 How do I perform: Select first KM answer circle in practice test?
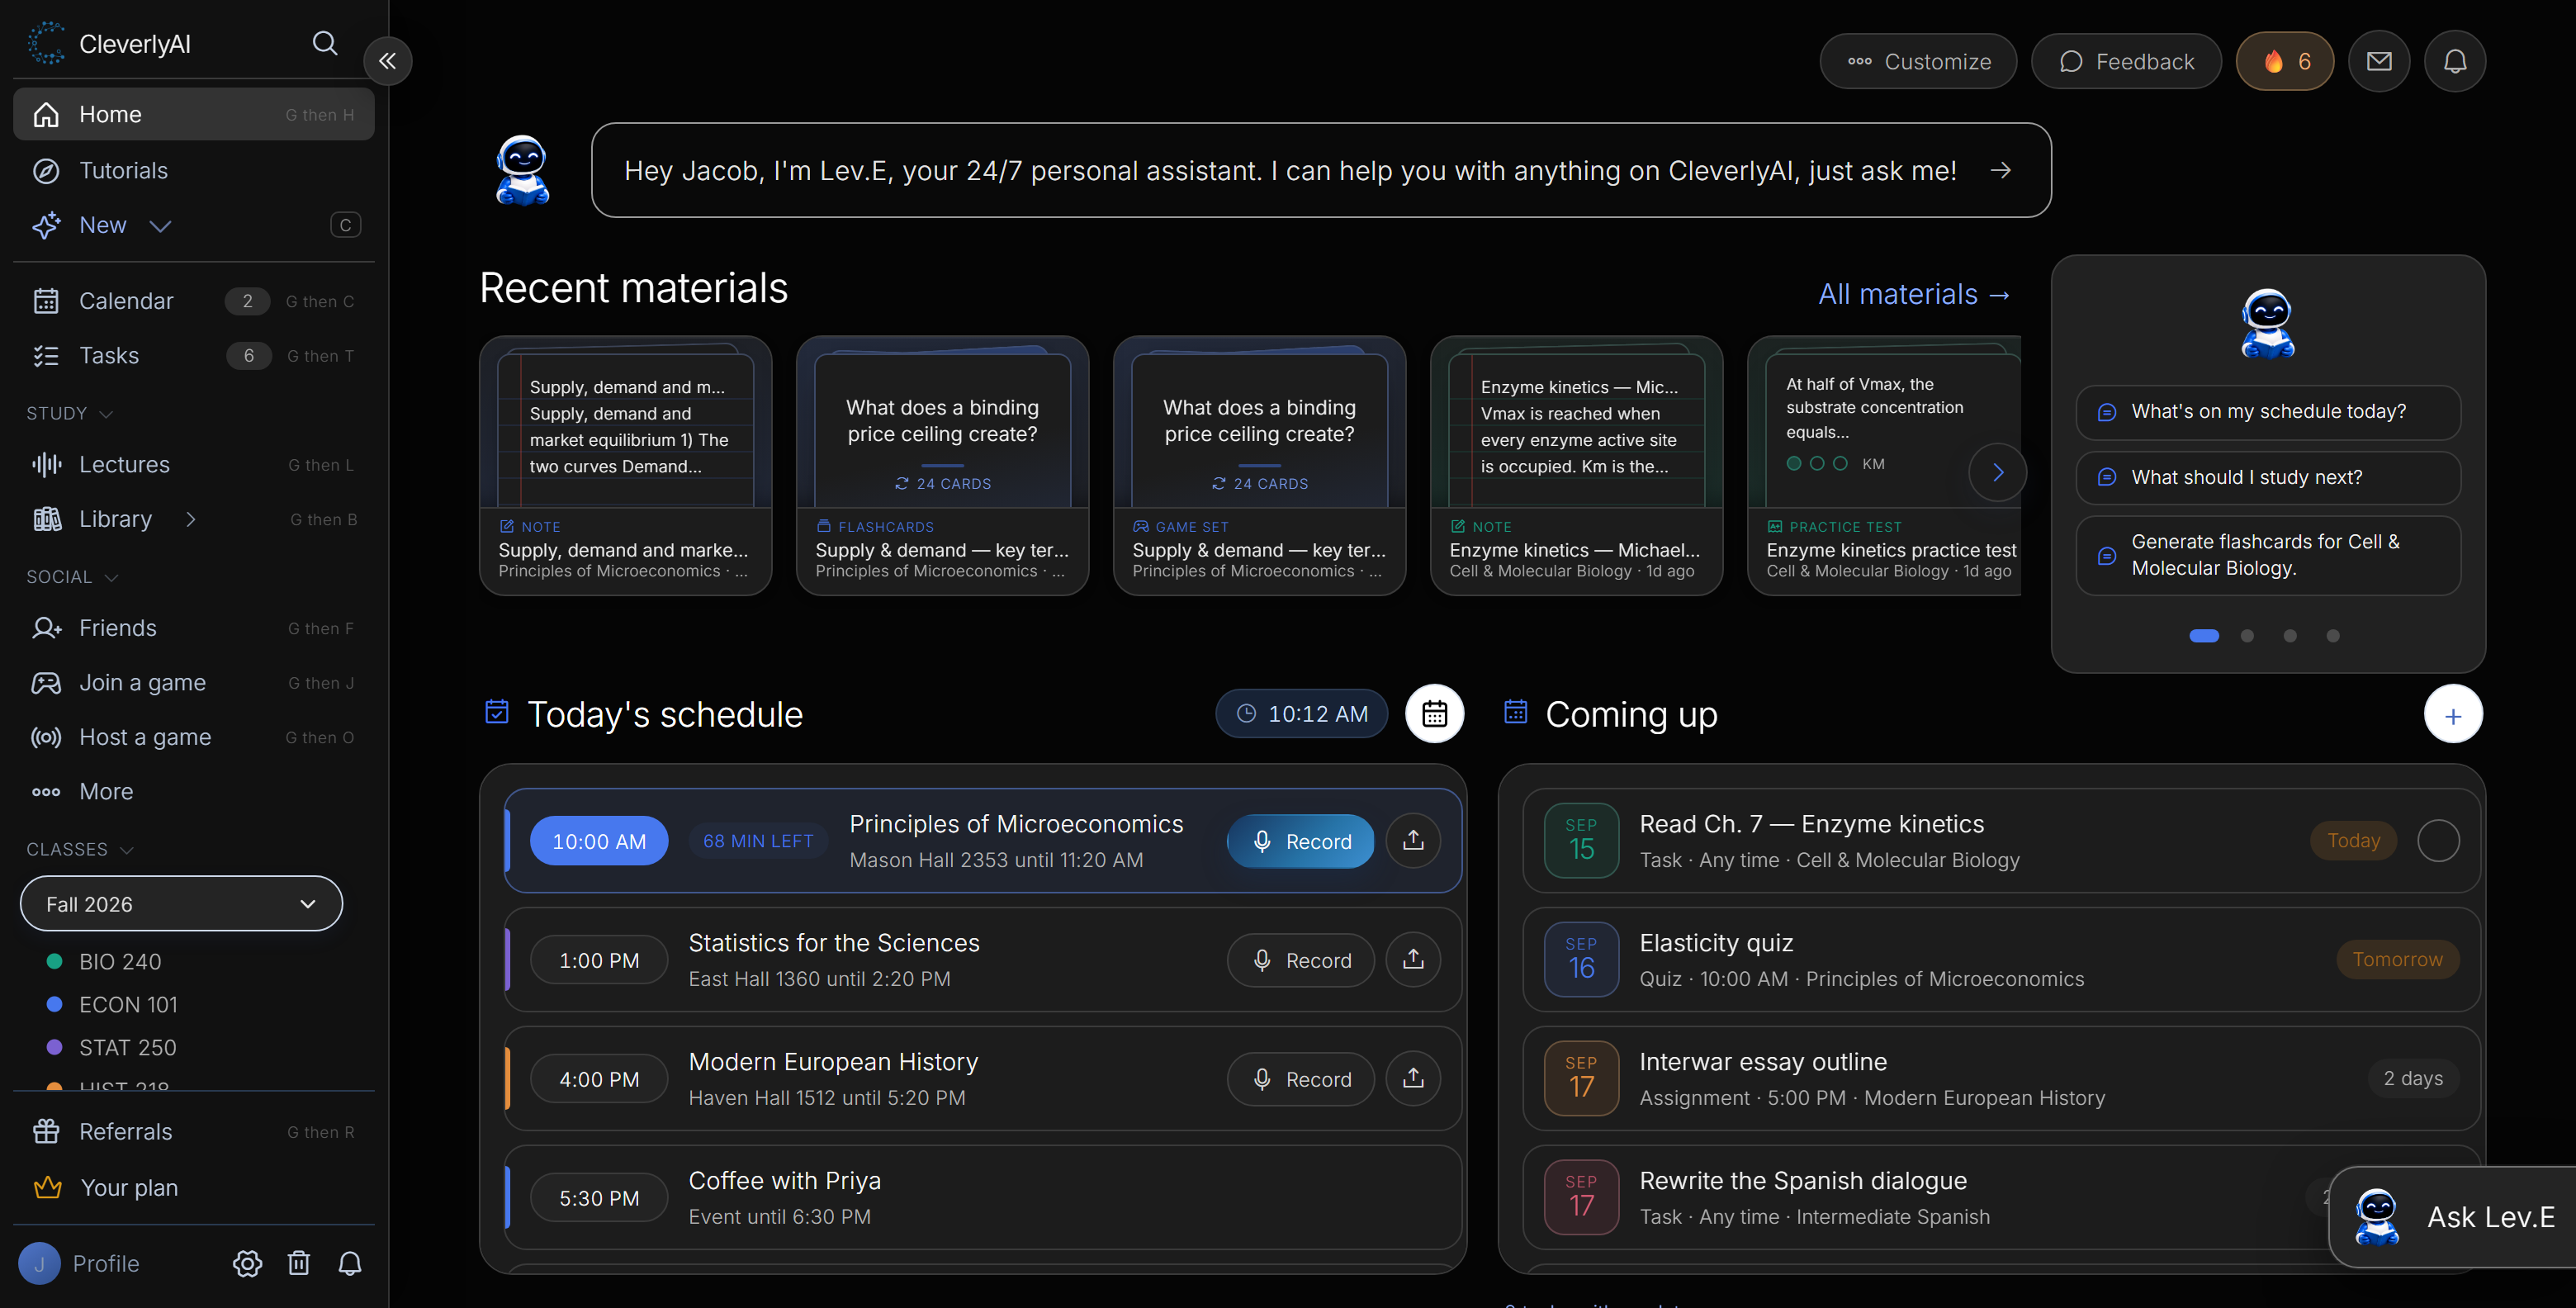pos(1793,463)
